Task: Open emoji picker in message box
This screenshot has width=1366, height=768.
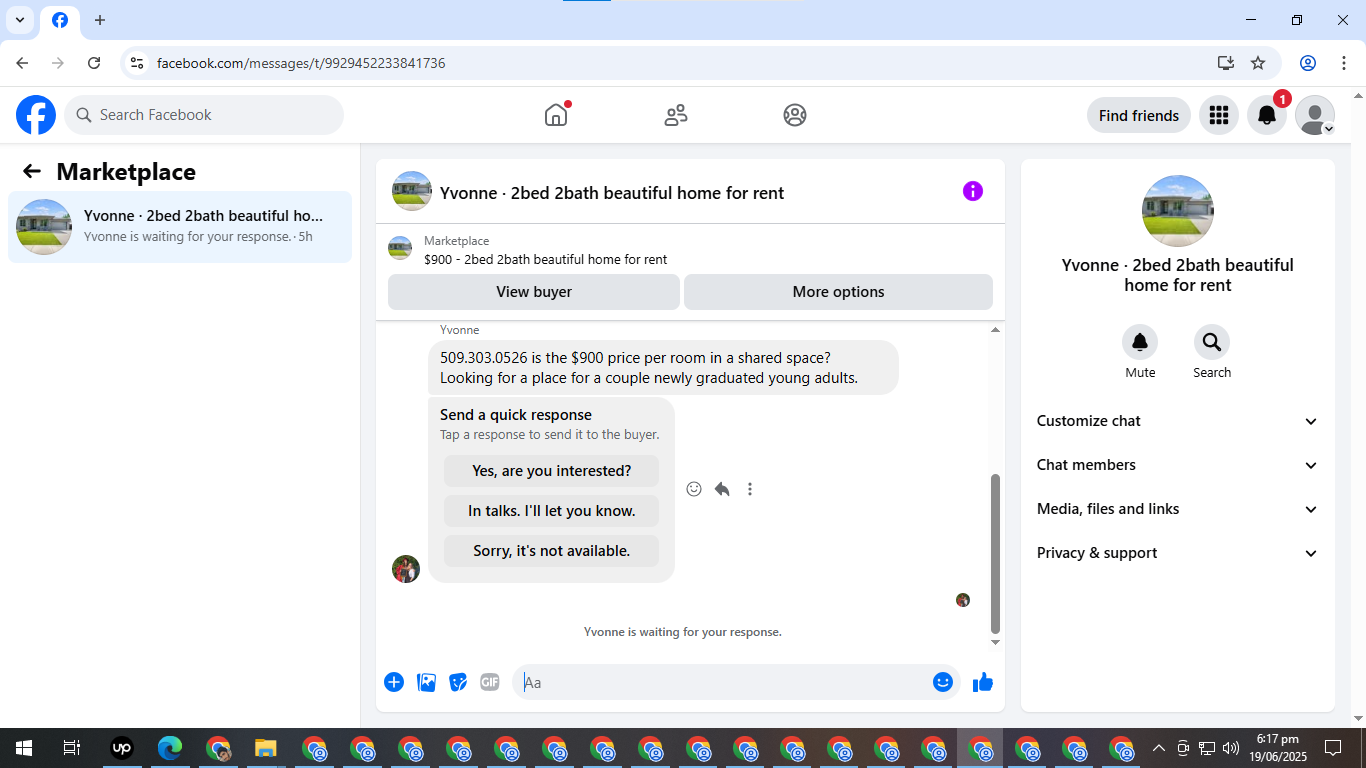Action: [x=943, y=682]
